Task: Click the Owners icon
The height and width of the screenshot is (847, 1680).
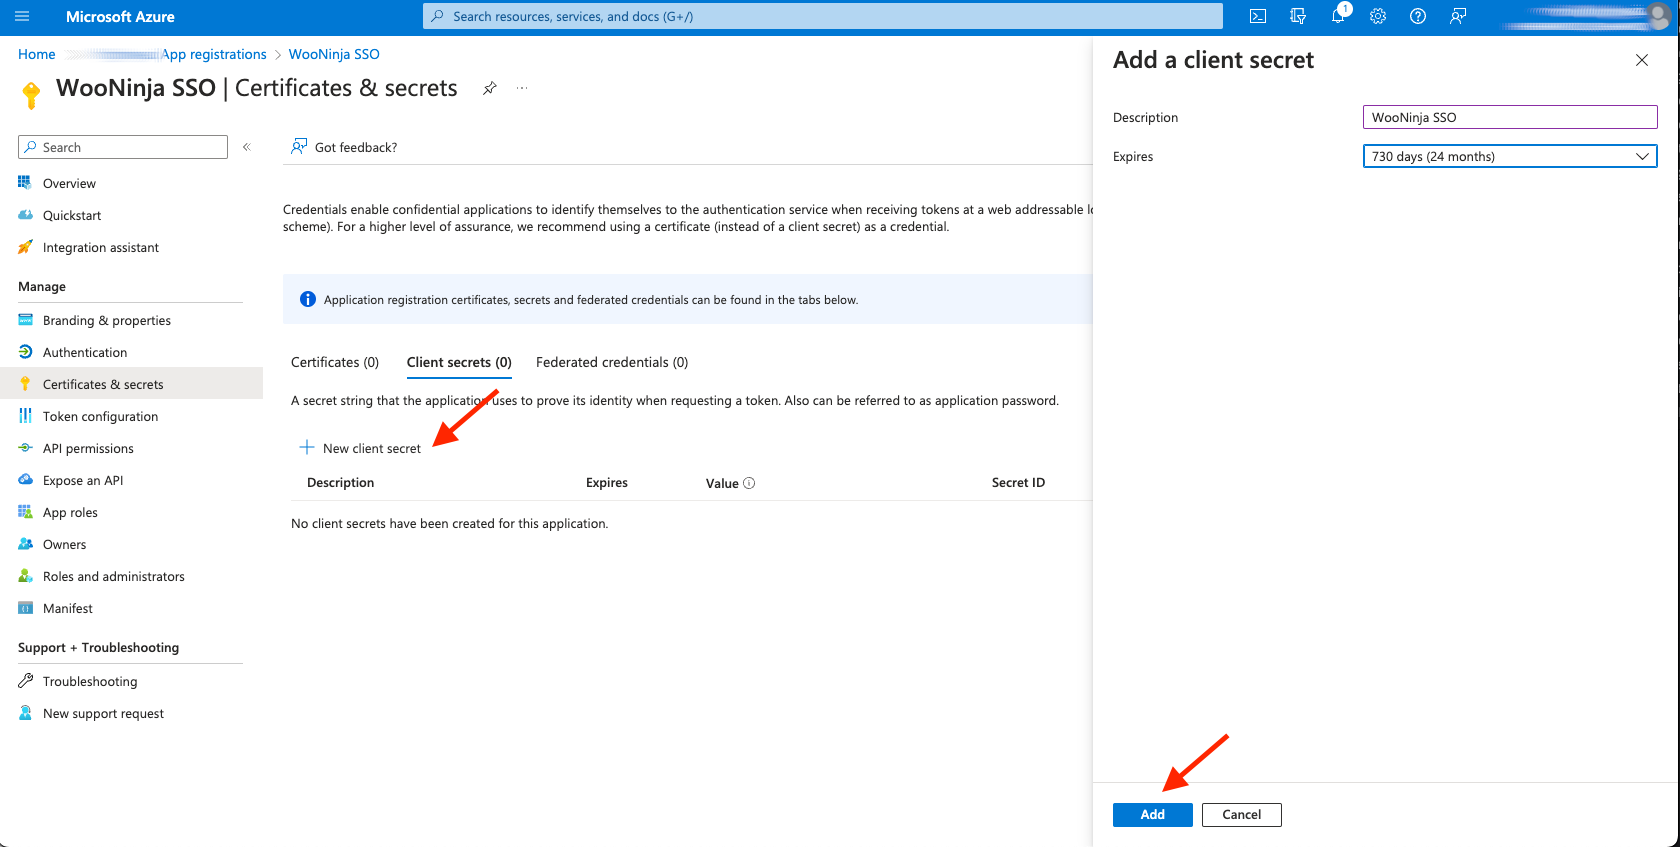Action: pos(25,544)
